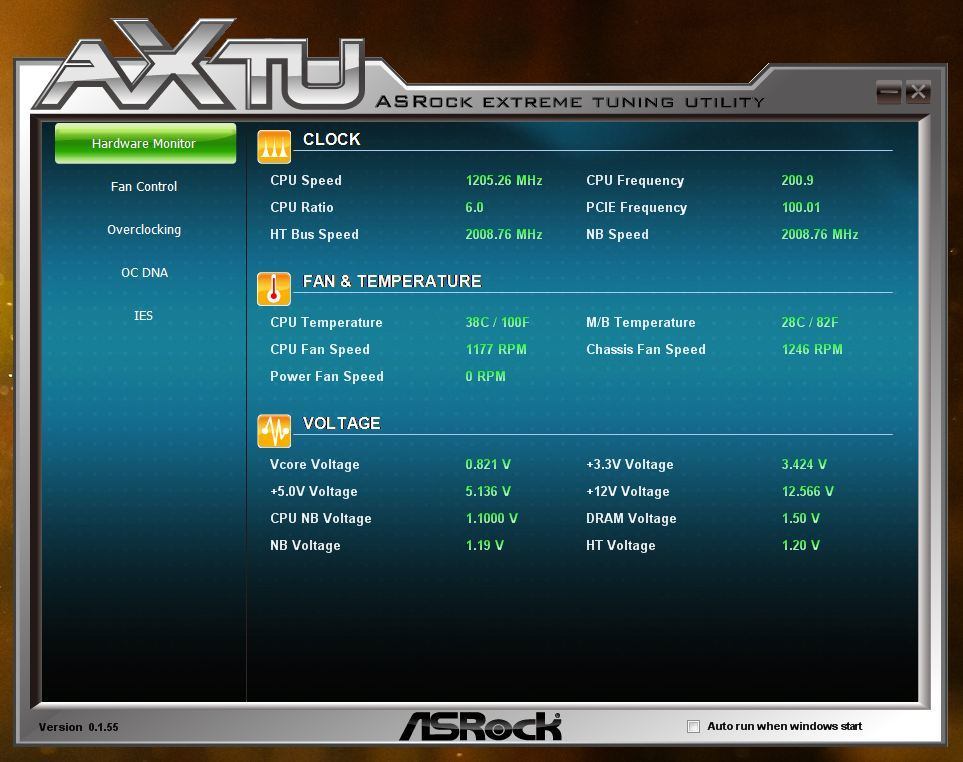Click the ASRock logo at bottom
The width and height of the screenshot is (963, 762).
pyautogui.click(x=480, y=726)
